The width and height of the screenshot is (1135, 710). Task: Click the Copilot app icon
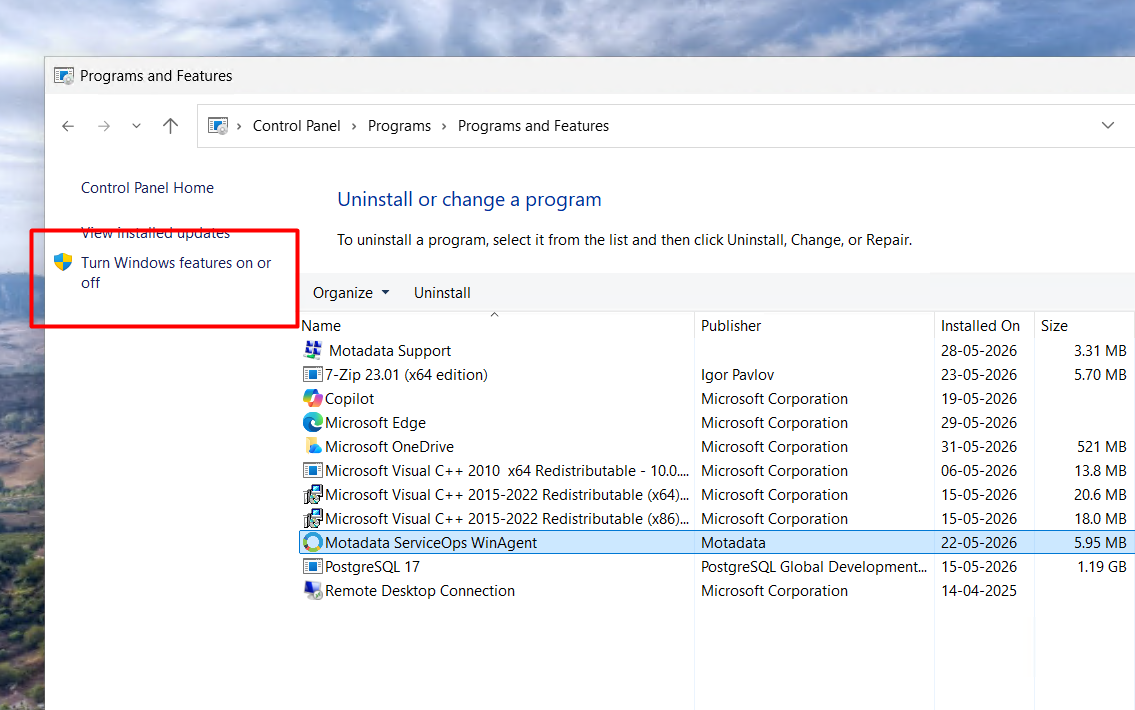(x=313, y=399)
